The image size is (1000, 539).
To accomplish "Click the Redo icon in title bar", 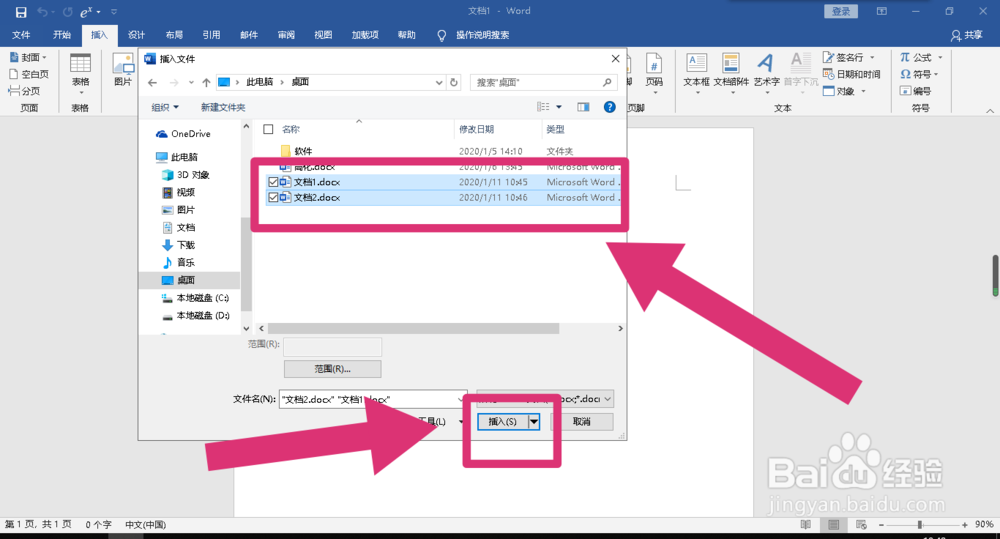I will [67, 12].
